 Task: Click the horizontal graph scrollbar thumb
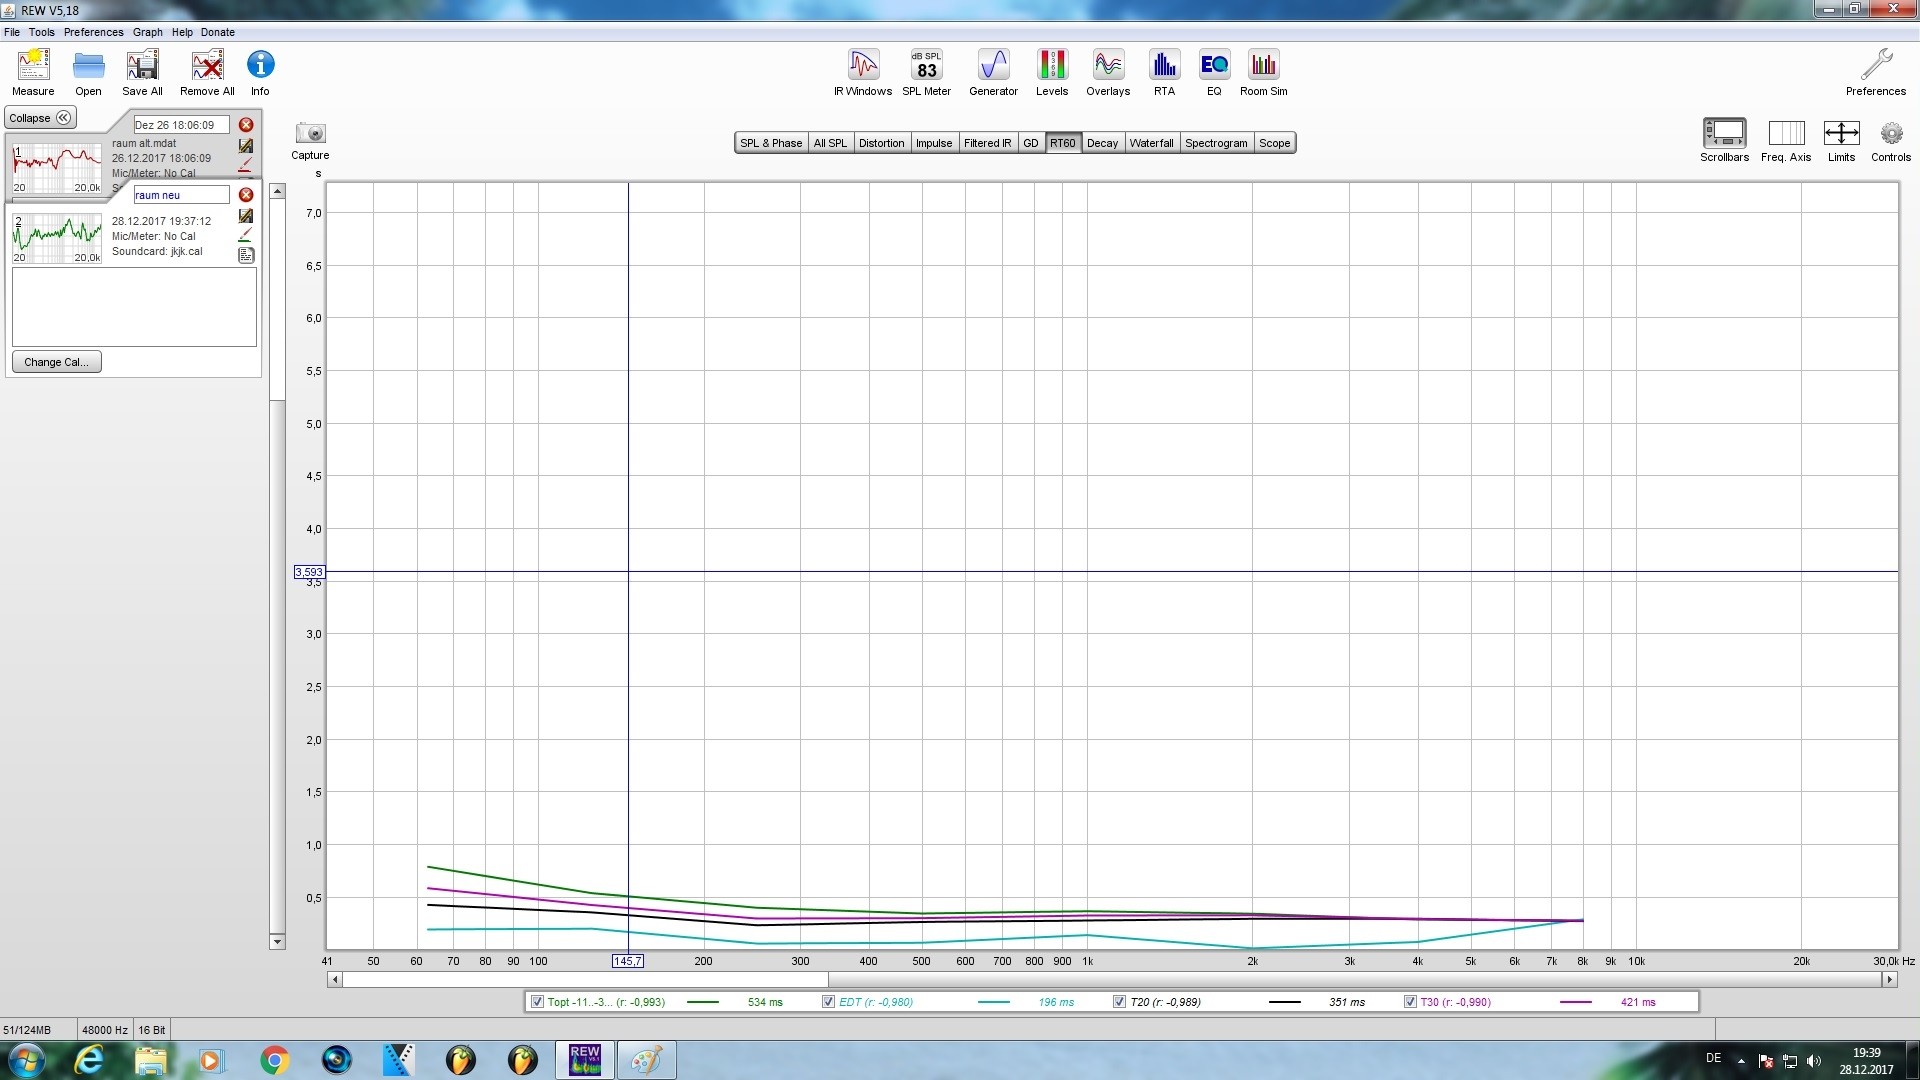[585, 980]
